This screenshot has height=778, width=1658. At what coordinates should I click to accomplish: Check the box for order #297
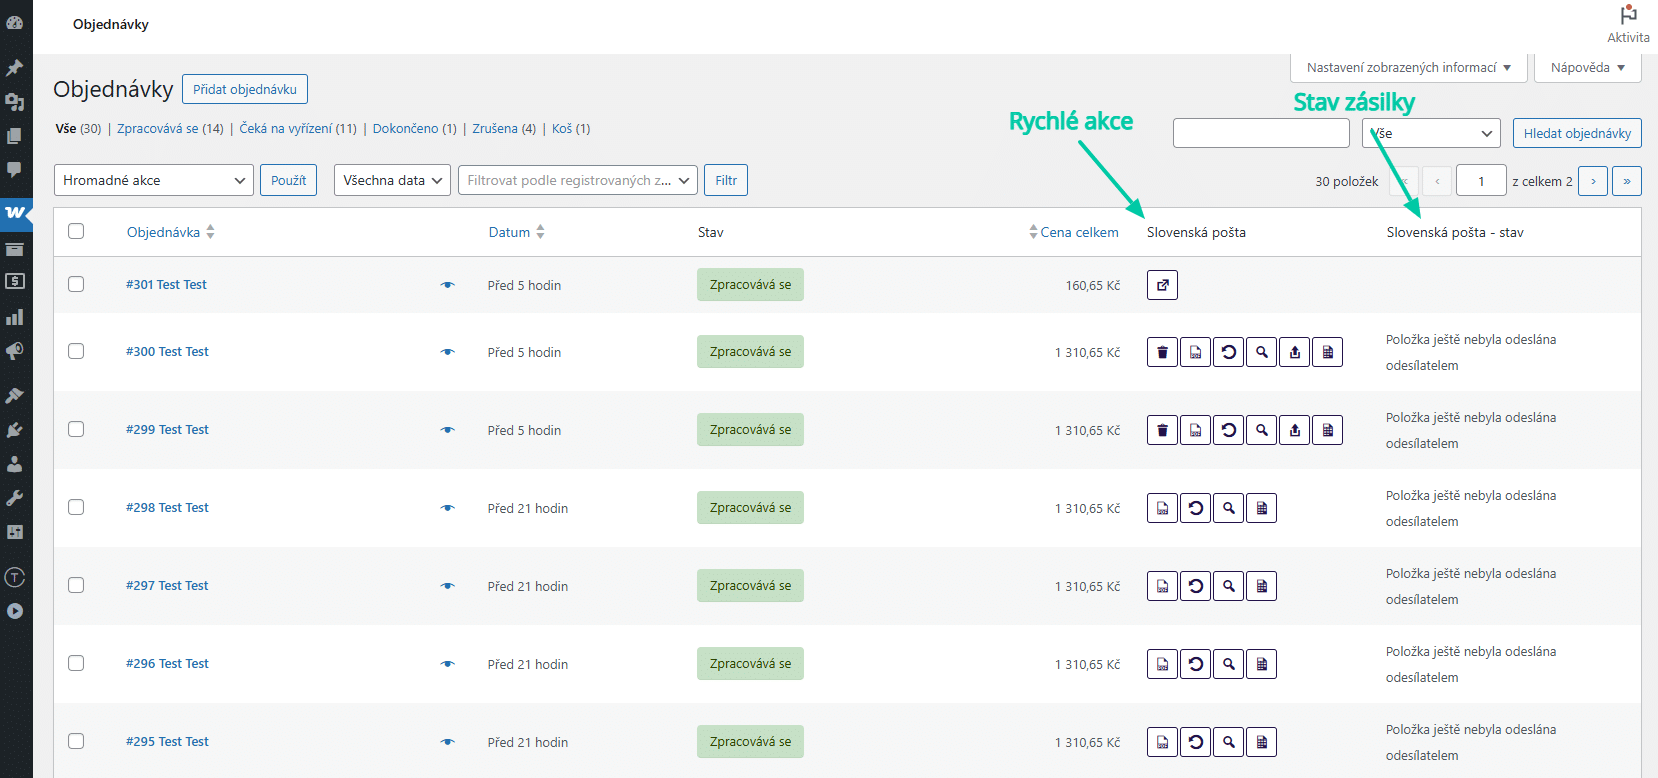click(76, 585)
